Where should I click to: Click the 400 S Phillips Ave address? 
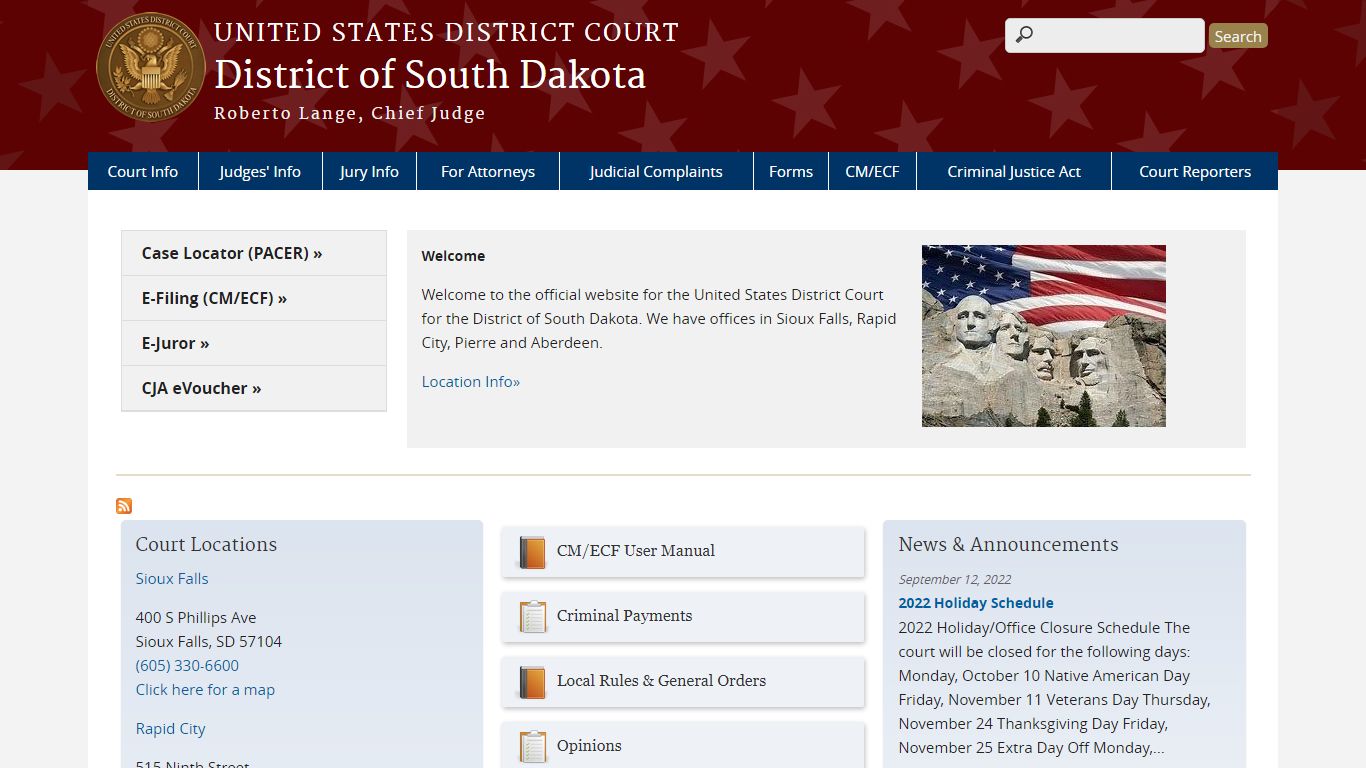[196, 617]
